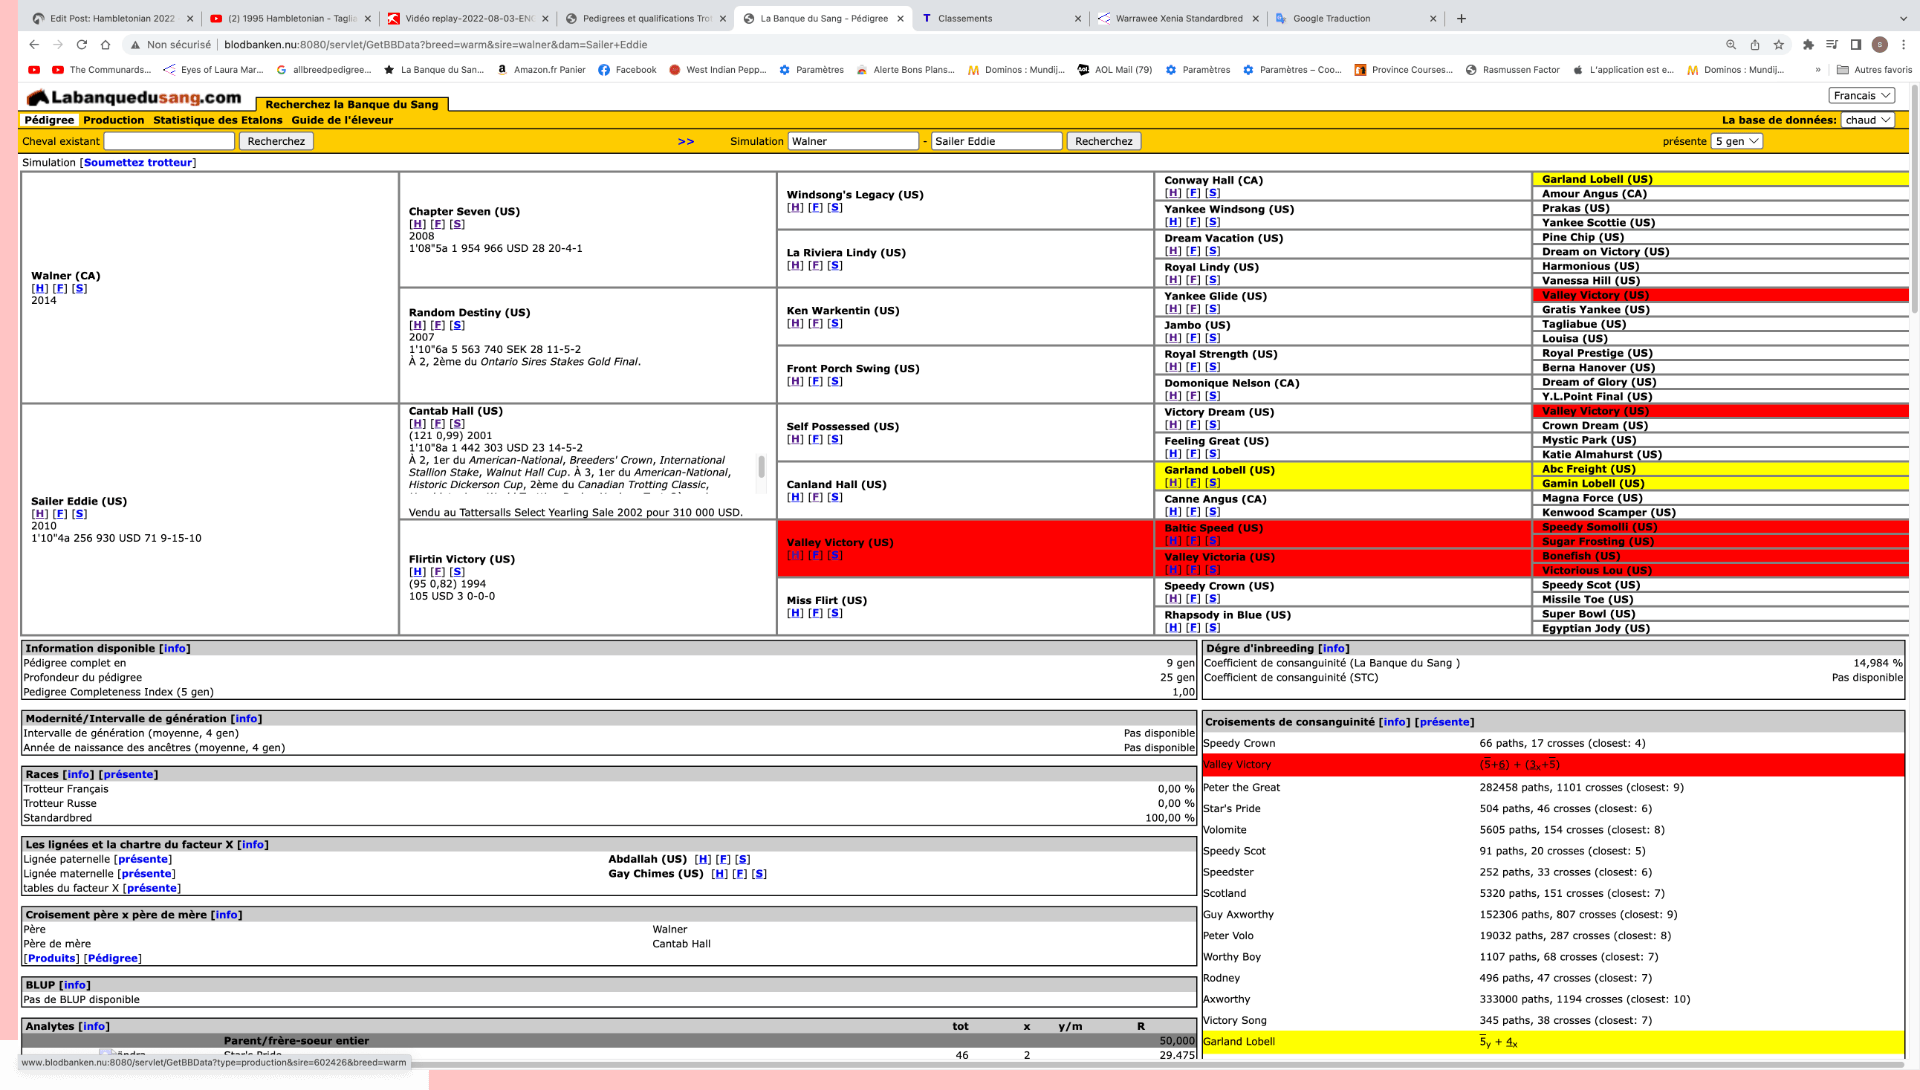Viewport: 1920px width, 1090px height.
Task: Open the West Indian Pepp... bookmark
Action: (717, 70)
